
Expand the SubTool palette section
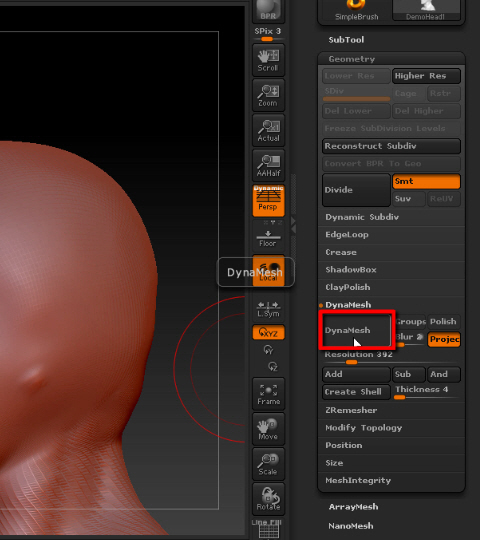[346, 40]
